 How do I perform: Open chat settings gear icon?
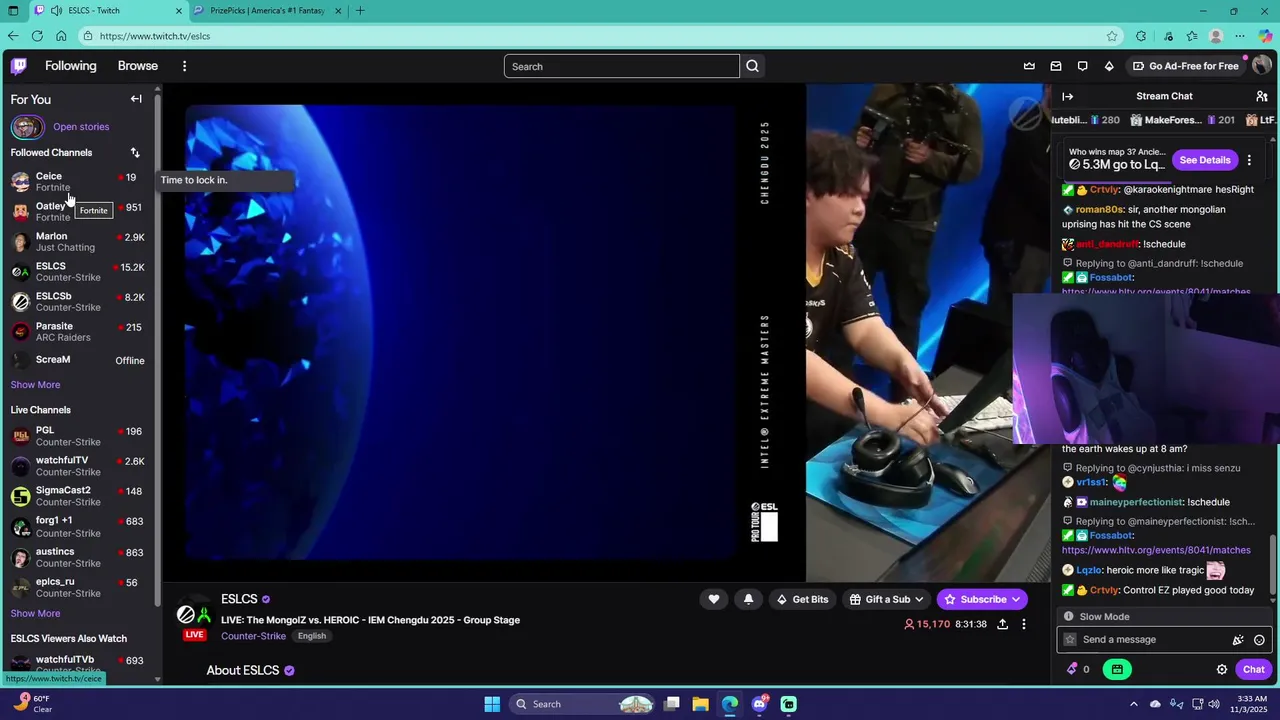(1222, 669)
